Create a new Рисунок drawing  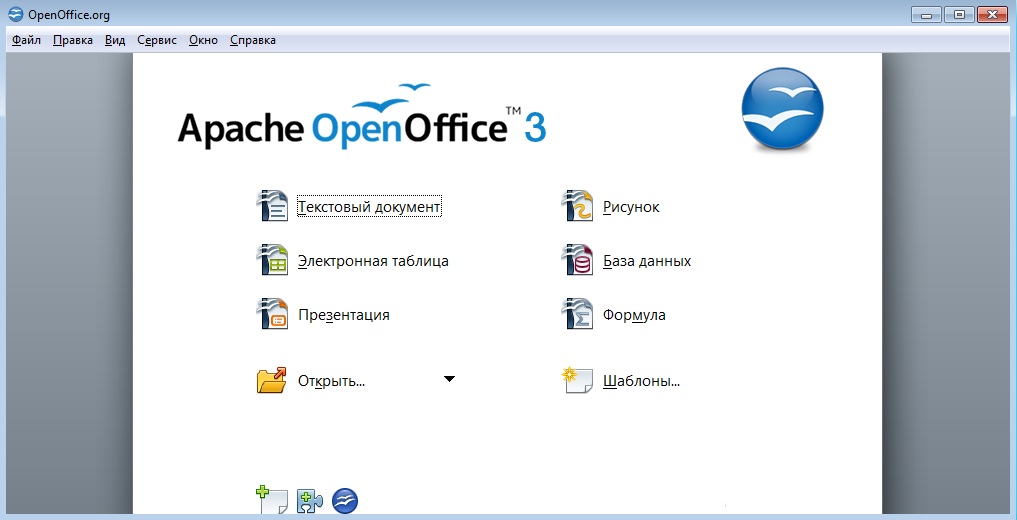pyautogui.click(x=630, y=207)
